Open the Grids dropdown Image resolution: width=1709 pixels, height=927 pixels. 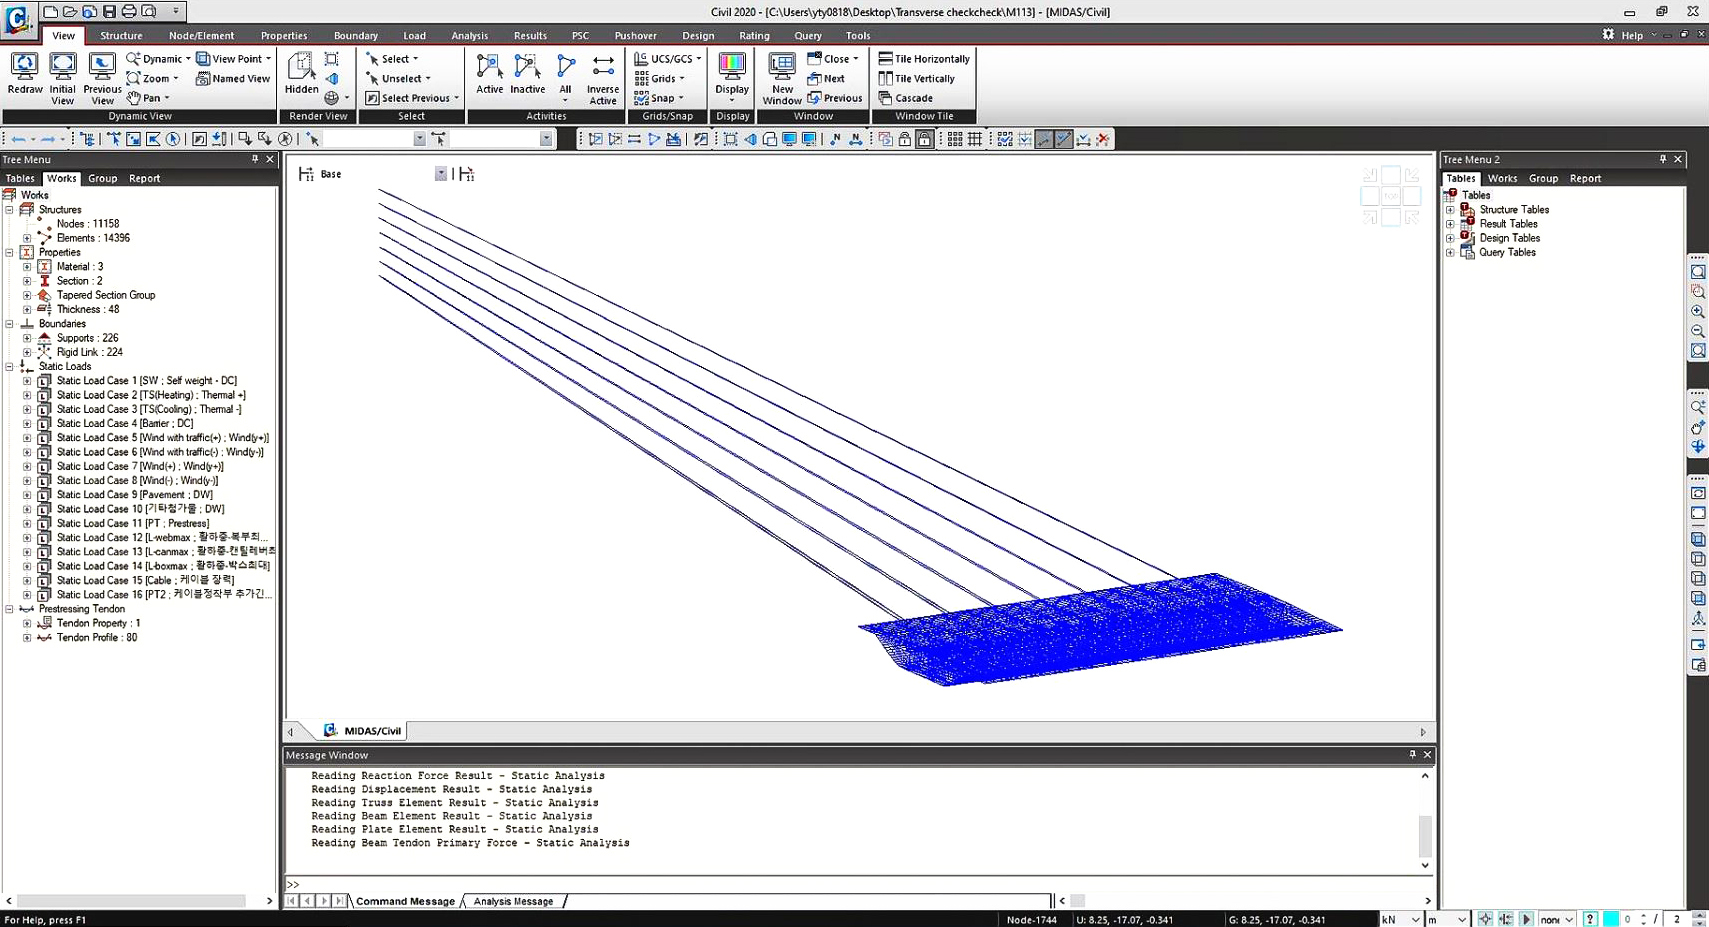coord(682,79)
